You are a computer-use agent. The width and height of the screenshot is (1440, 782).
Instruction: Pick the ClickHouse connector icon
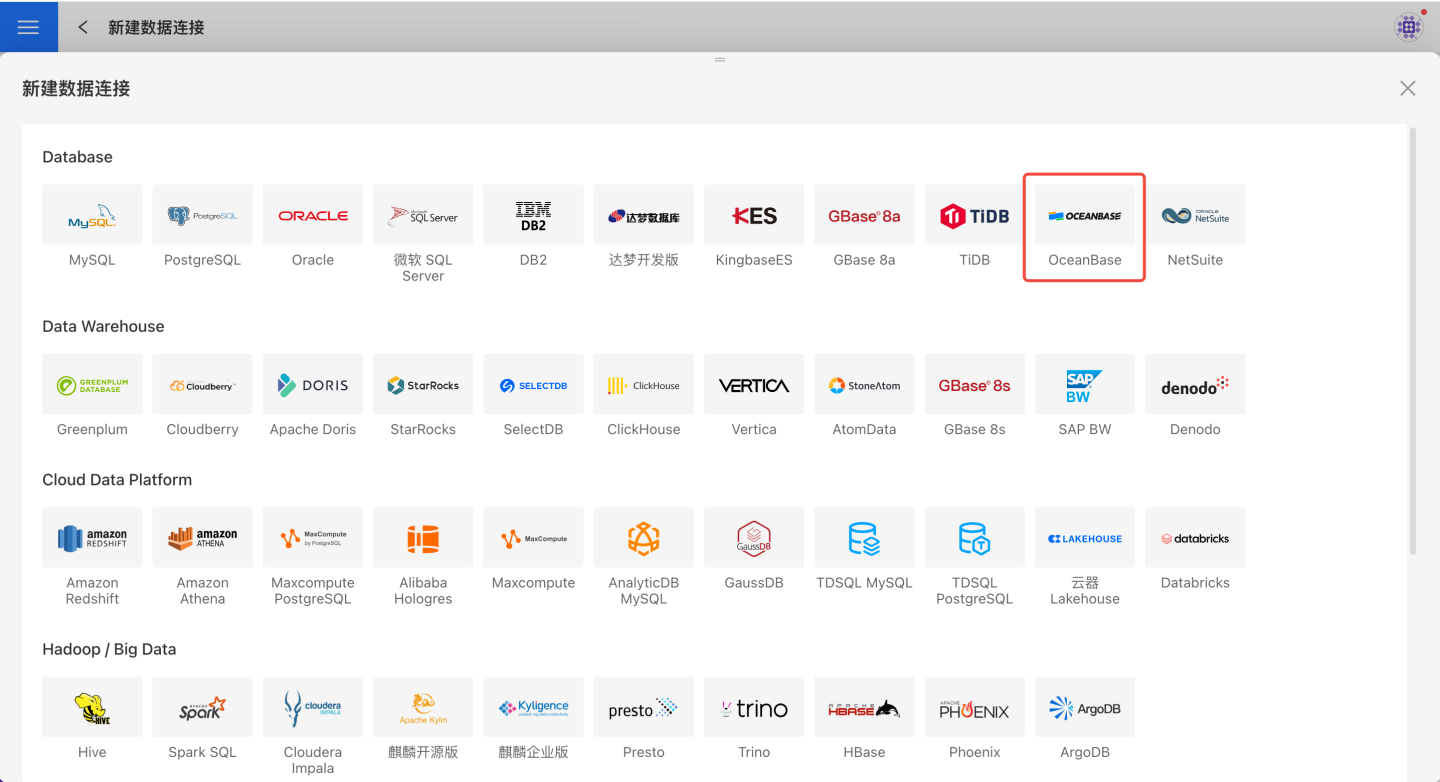pos(643,385)
